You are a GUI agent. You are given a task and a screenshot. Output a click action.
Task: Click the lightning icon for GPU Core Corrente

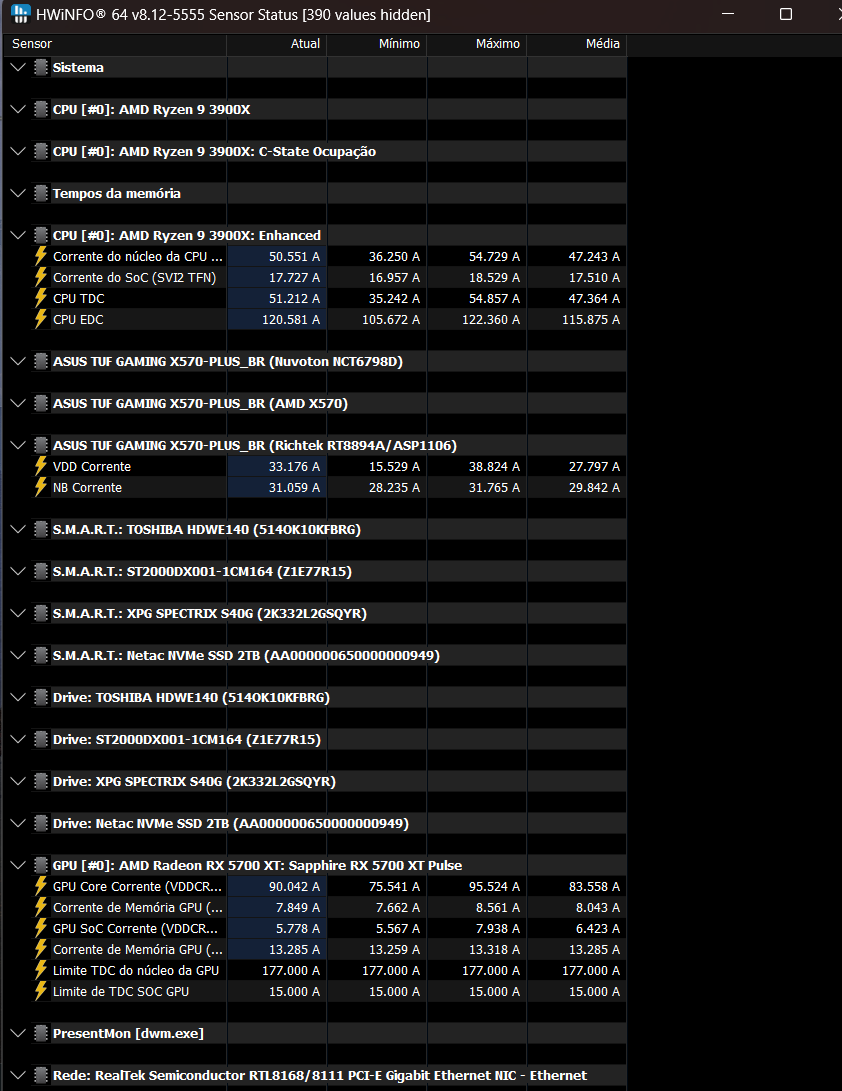(41, 886)
